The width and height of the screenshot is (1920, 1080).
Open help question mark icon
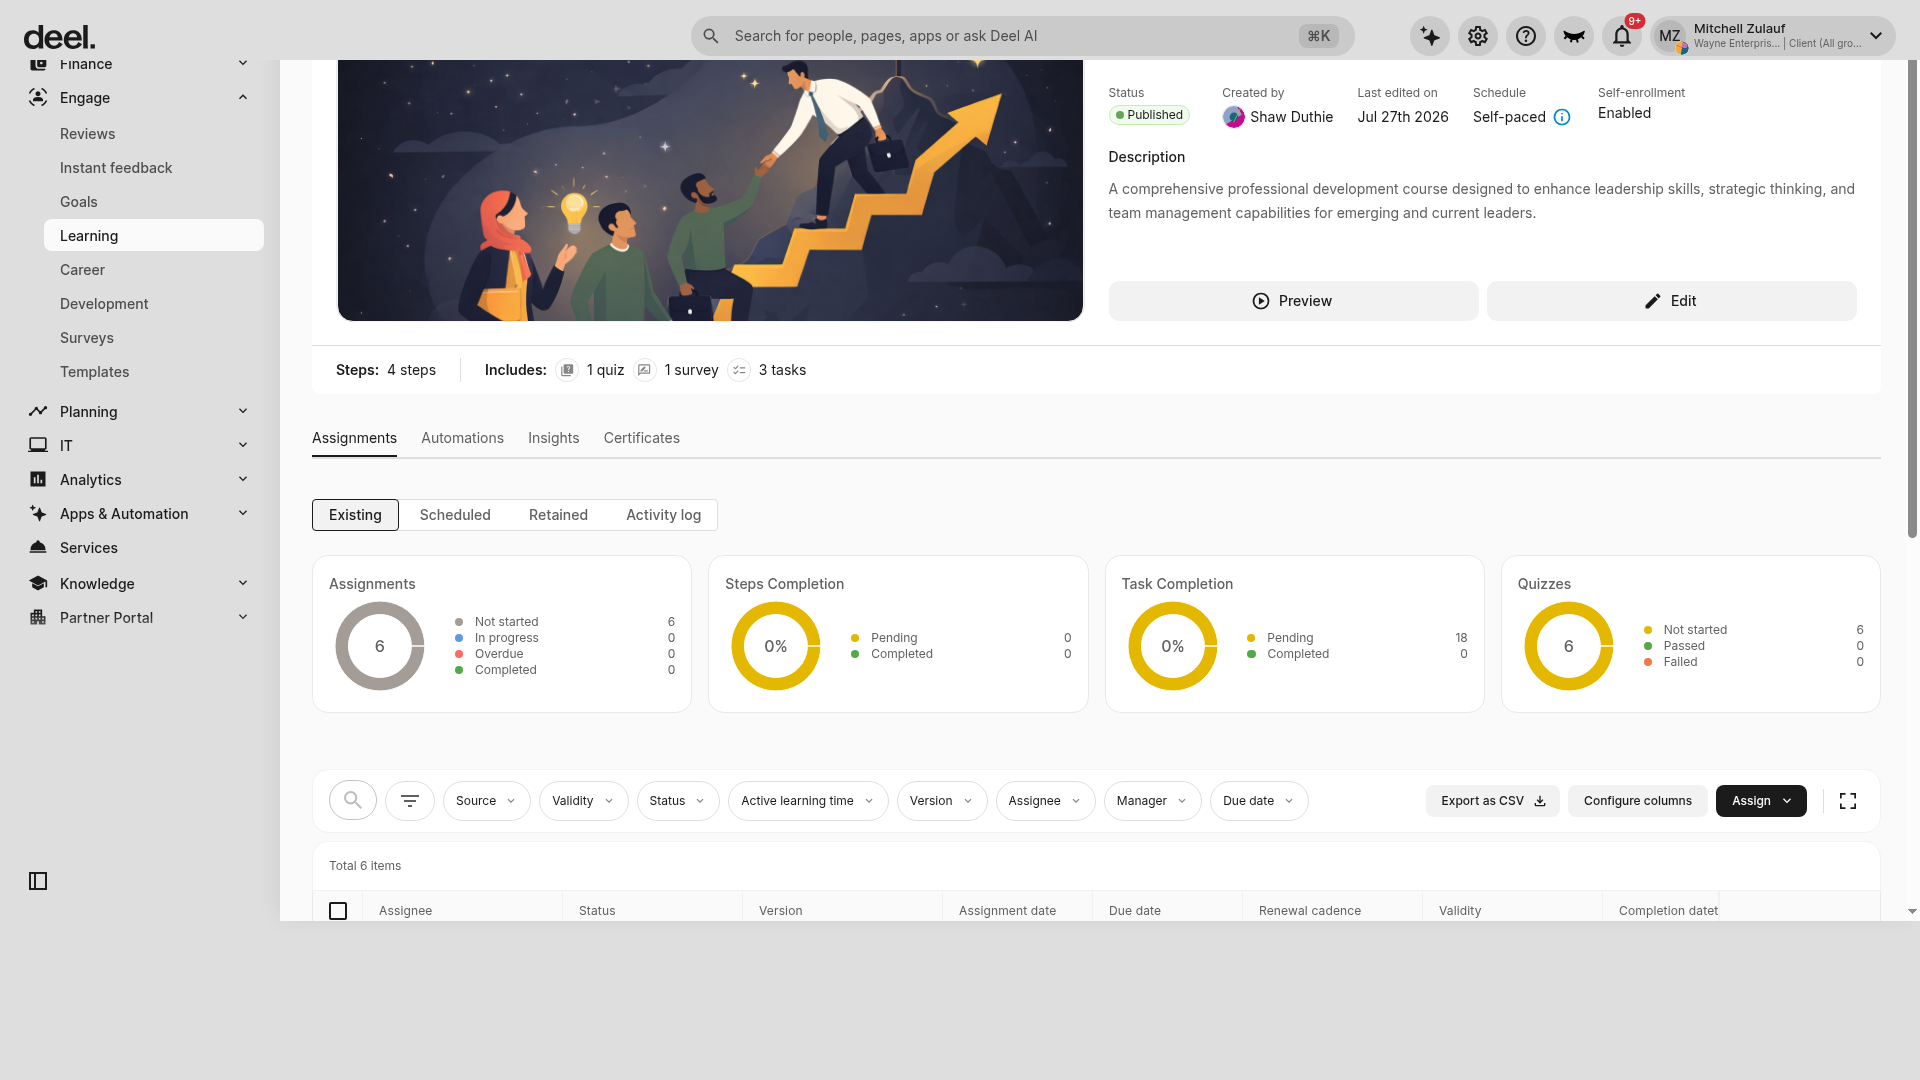[1526, 36]
